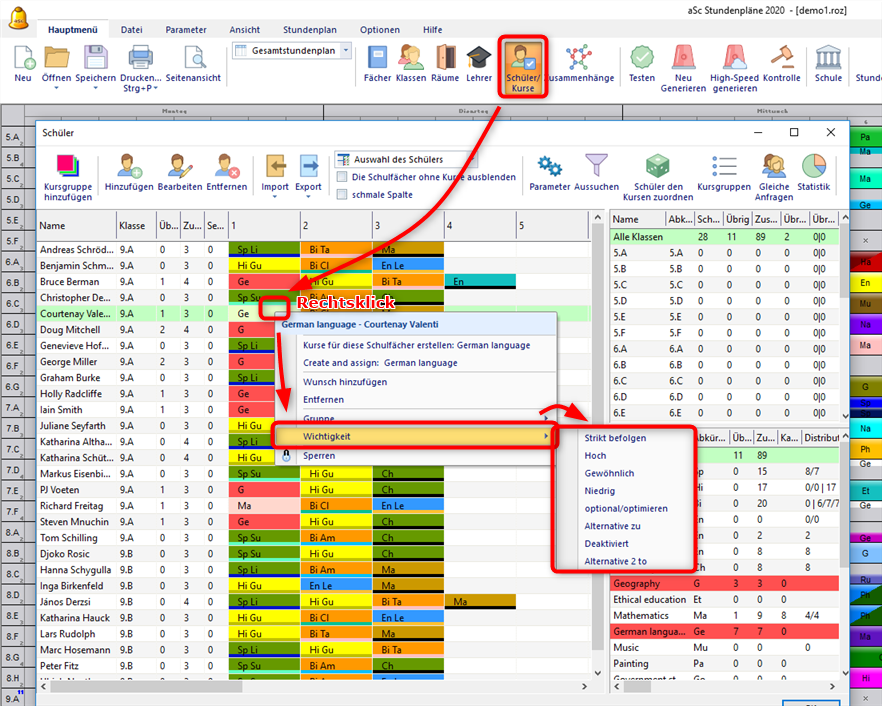This screenshot has width=882, height=706.
Task: Click Create and assign: German language
Action: tap(380, 363)
